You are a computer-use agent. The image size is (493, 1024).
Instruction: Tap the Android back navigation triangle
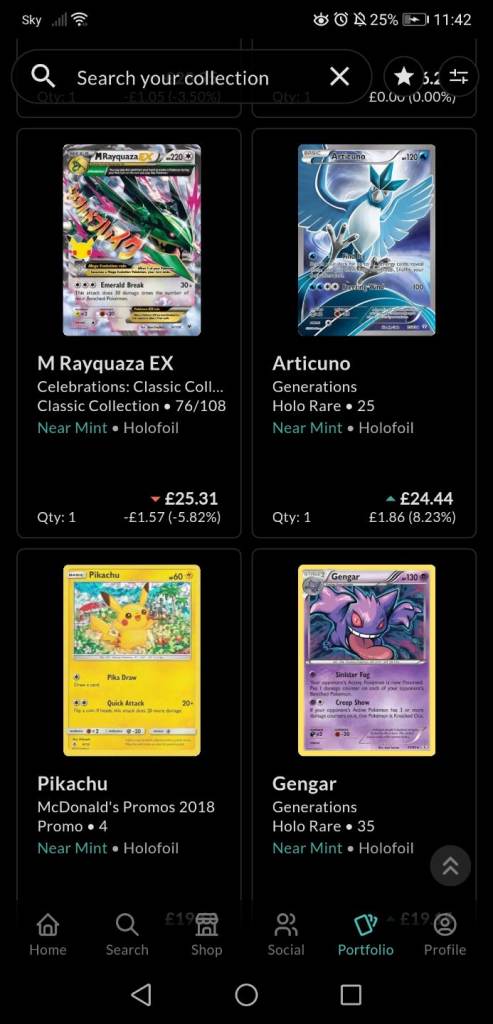pyautogui.click(x=141, y=995)
